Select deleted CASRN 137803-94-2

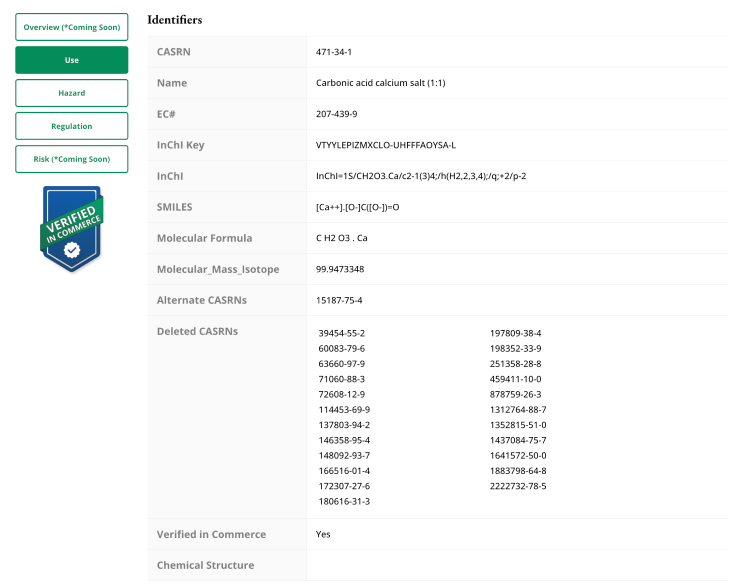(344, 425)
